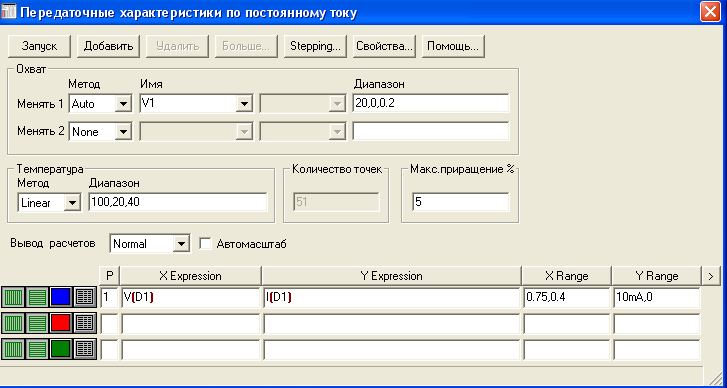The width and height of the screenshot is (727, 388).
Task: Close the dialog with red X button
Action: 710,12
